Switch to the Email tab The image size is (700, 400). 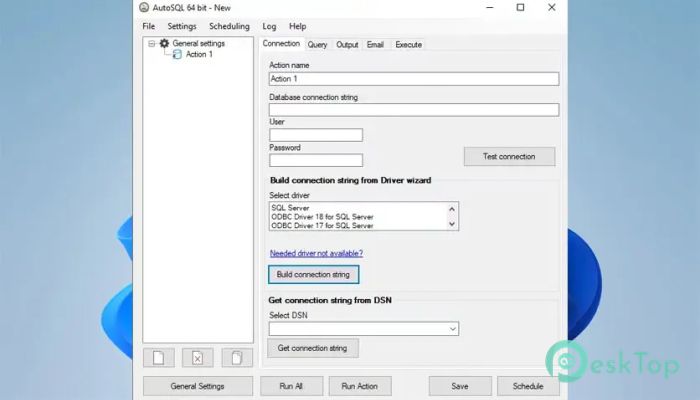pos(375,45)
